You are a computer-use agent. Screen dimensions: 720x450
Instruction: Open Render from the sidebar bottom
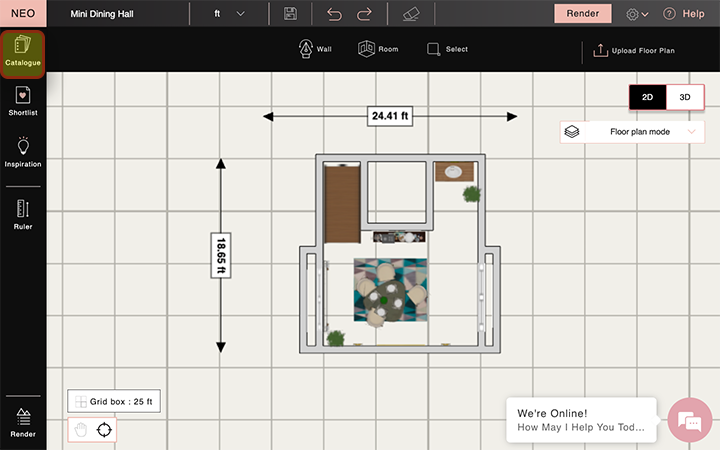tap(22, 422)
